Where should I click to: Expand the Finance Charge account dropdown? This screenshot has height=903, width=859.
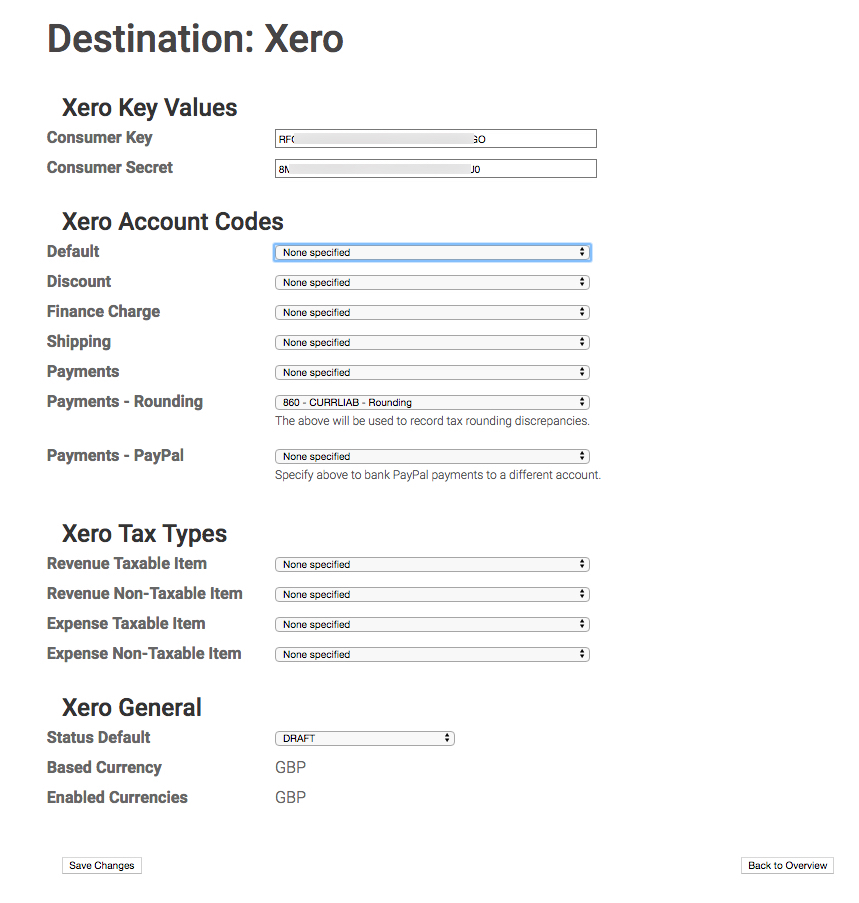[432, 312]
